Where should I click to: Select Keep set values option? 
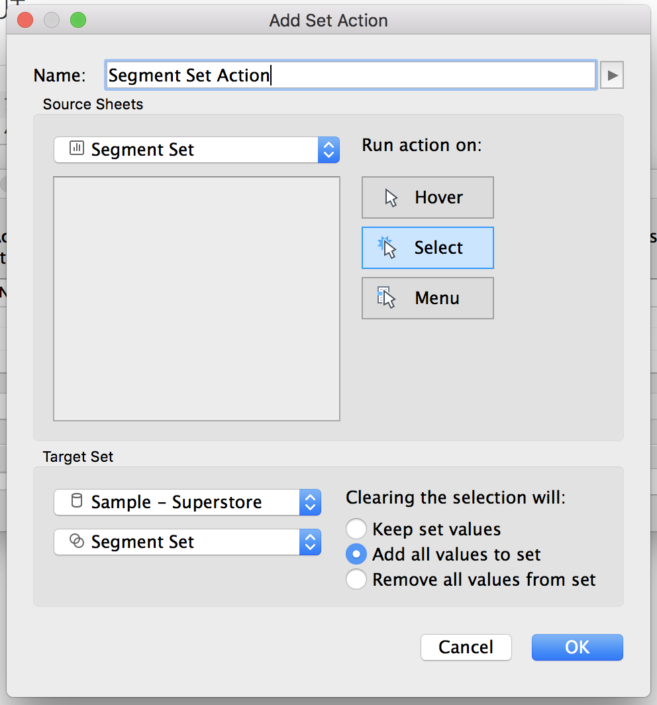pos(356,529)
